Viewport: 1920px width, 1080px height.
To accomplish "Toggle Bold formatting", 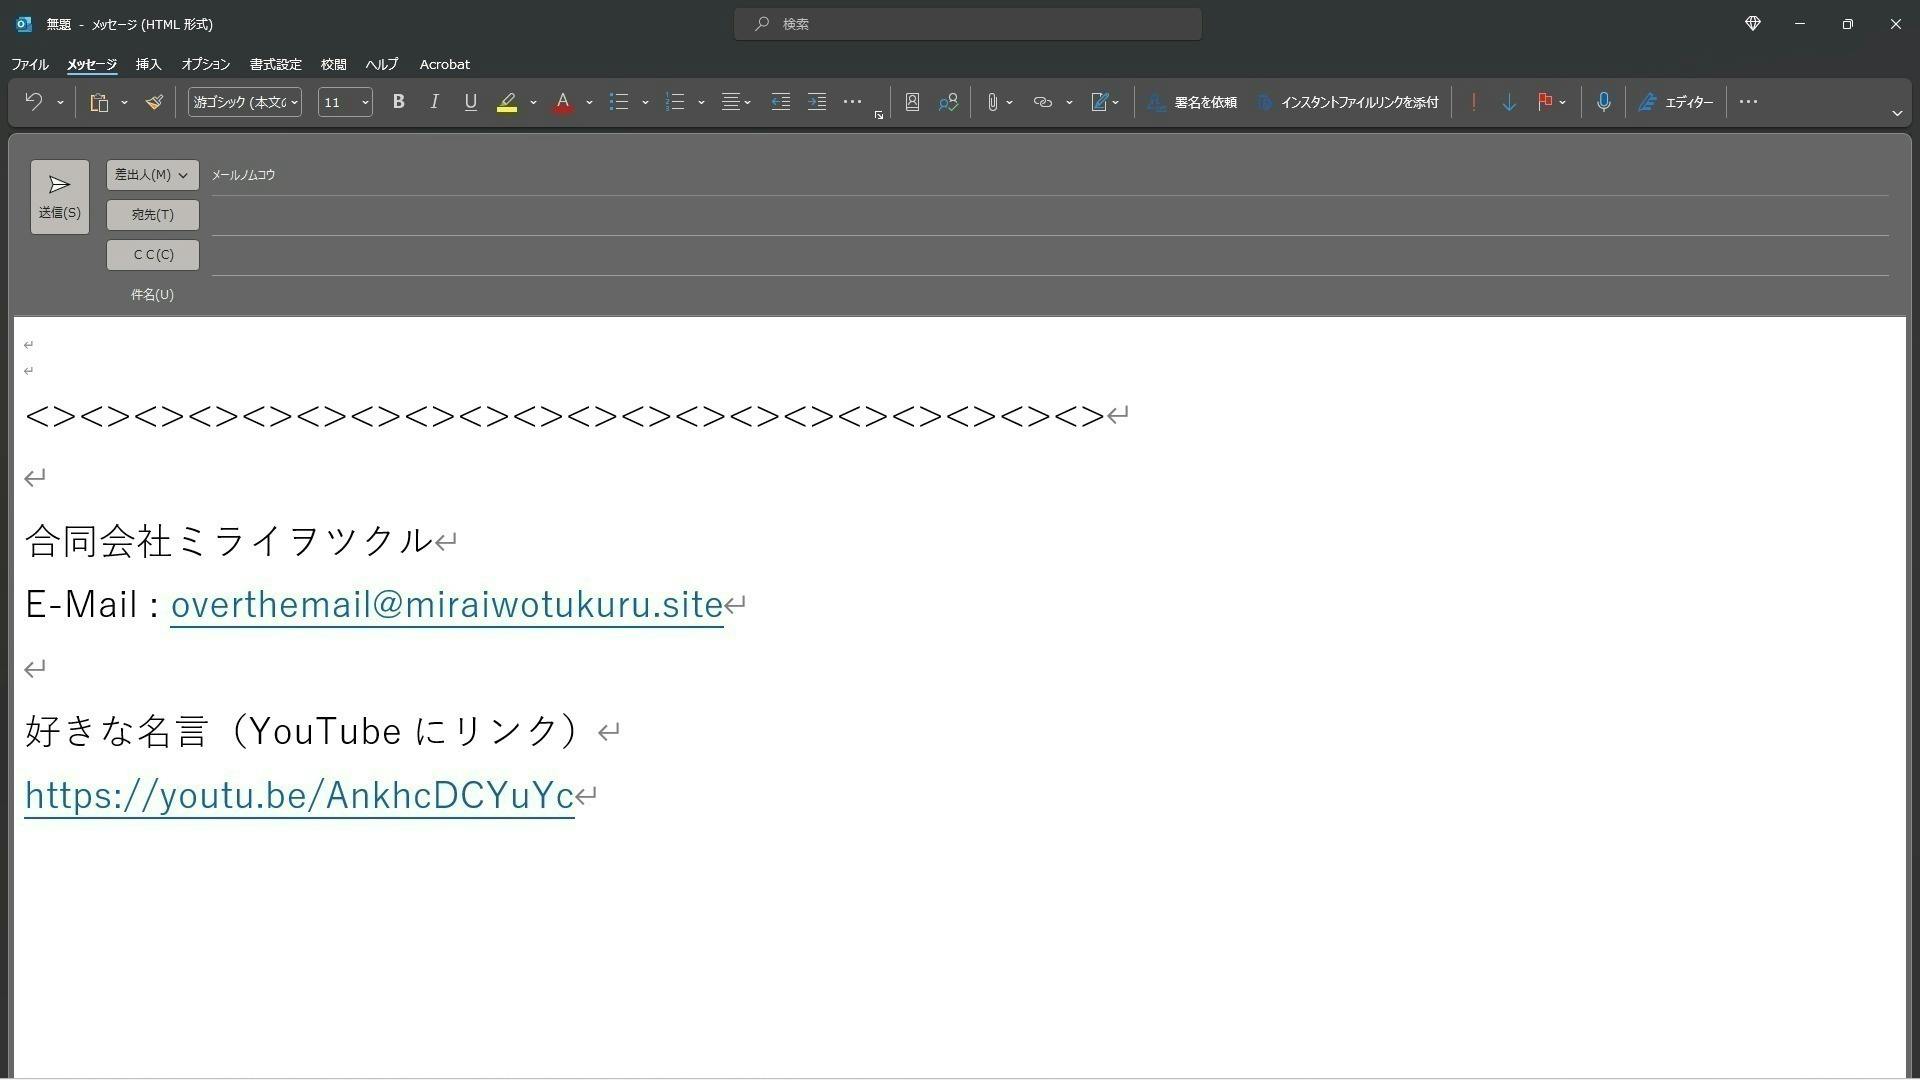I will coord(398,102).
